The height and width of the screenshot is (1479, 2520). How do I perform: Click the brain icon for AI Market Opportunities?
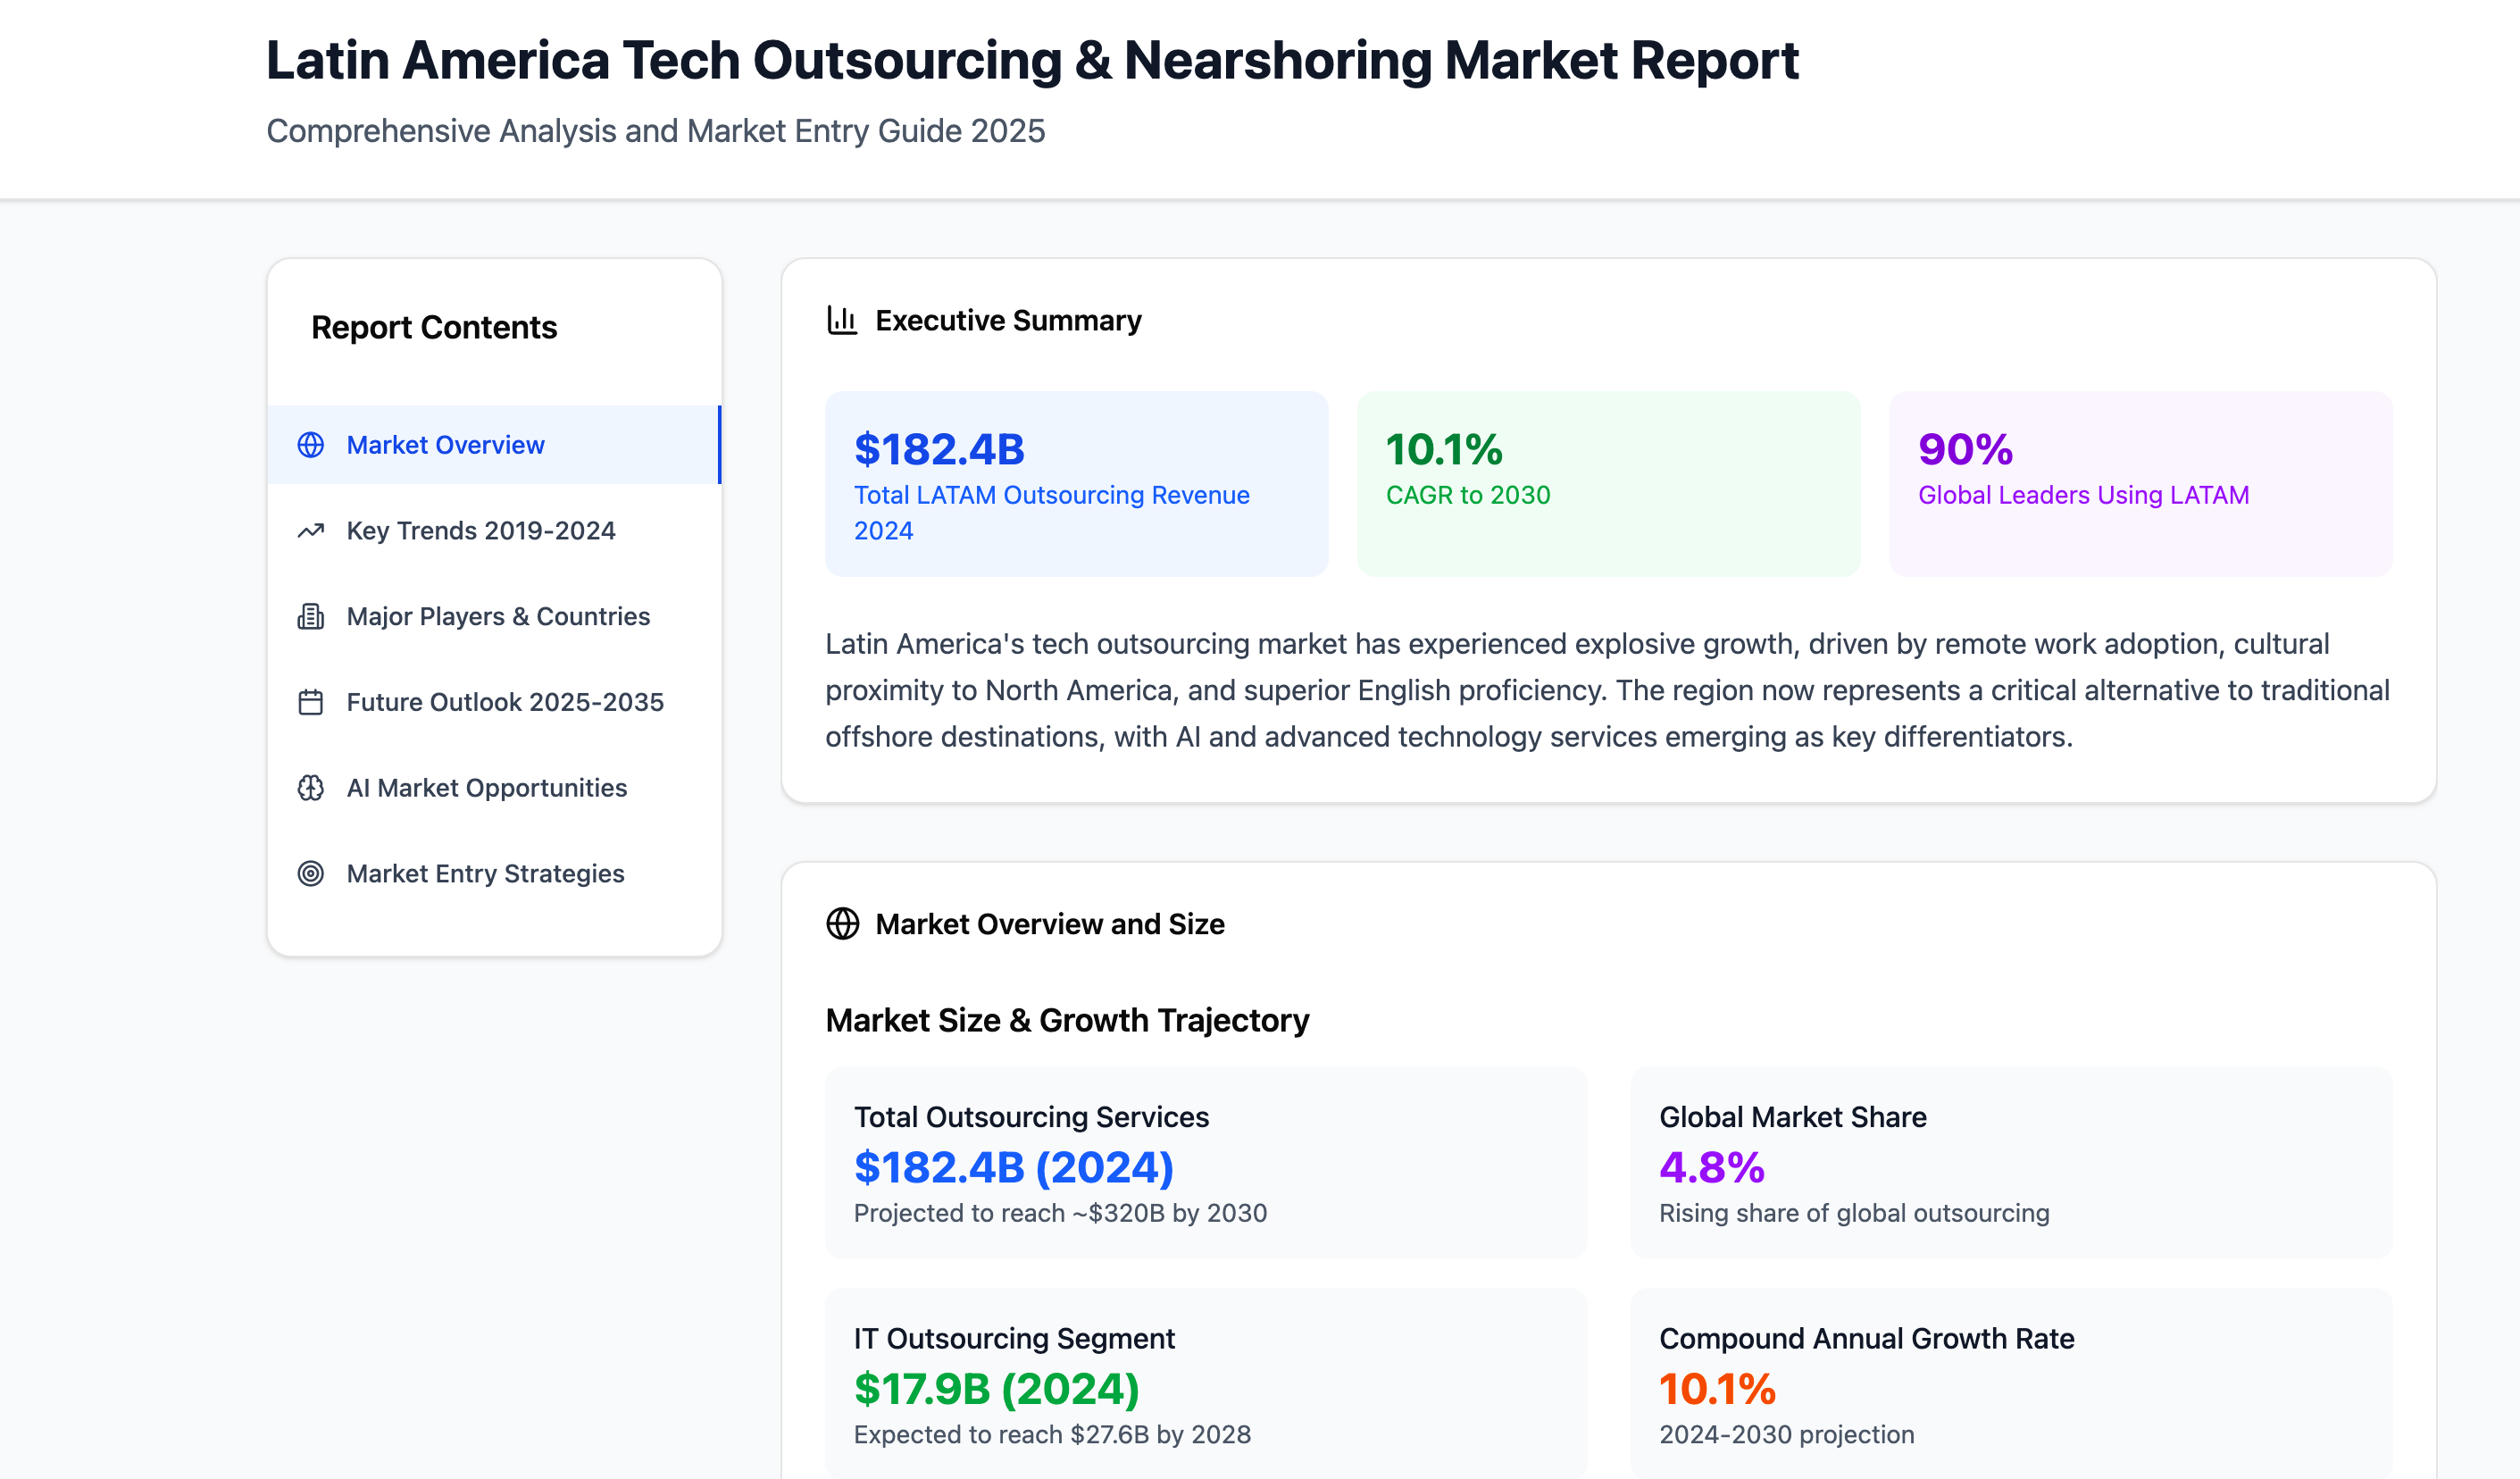311,788
